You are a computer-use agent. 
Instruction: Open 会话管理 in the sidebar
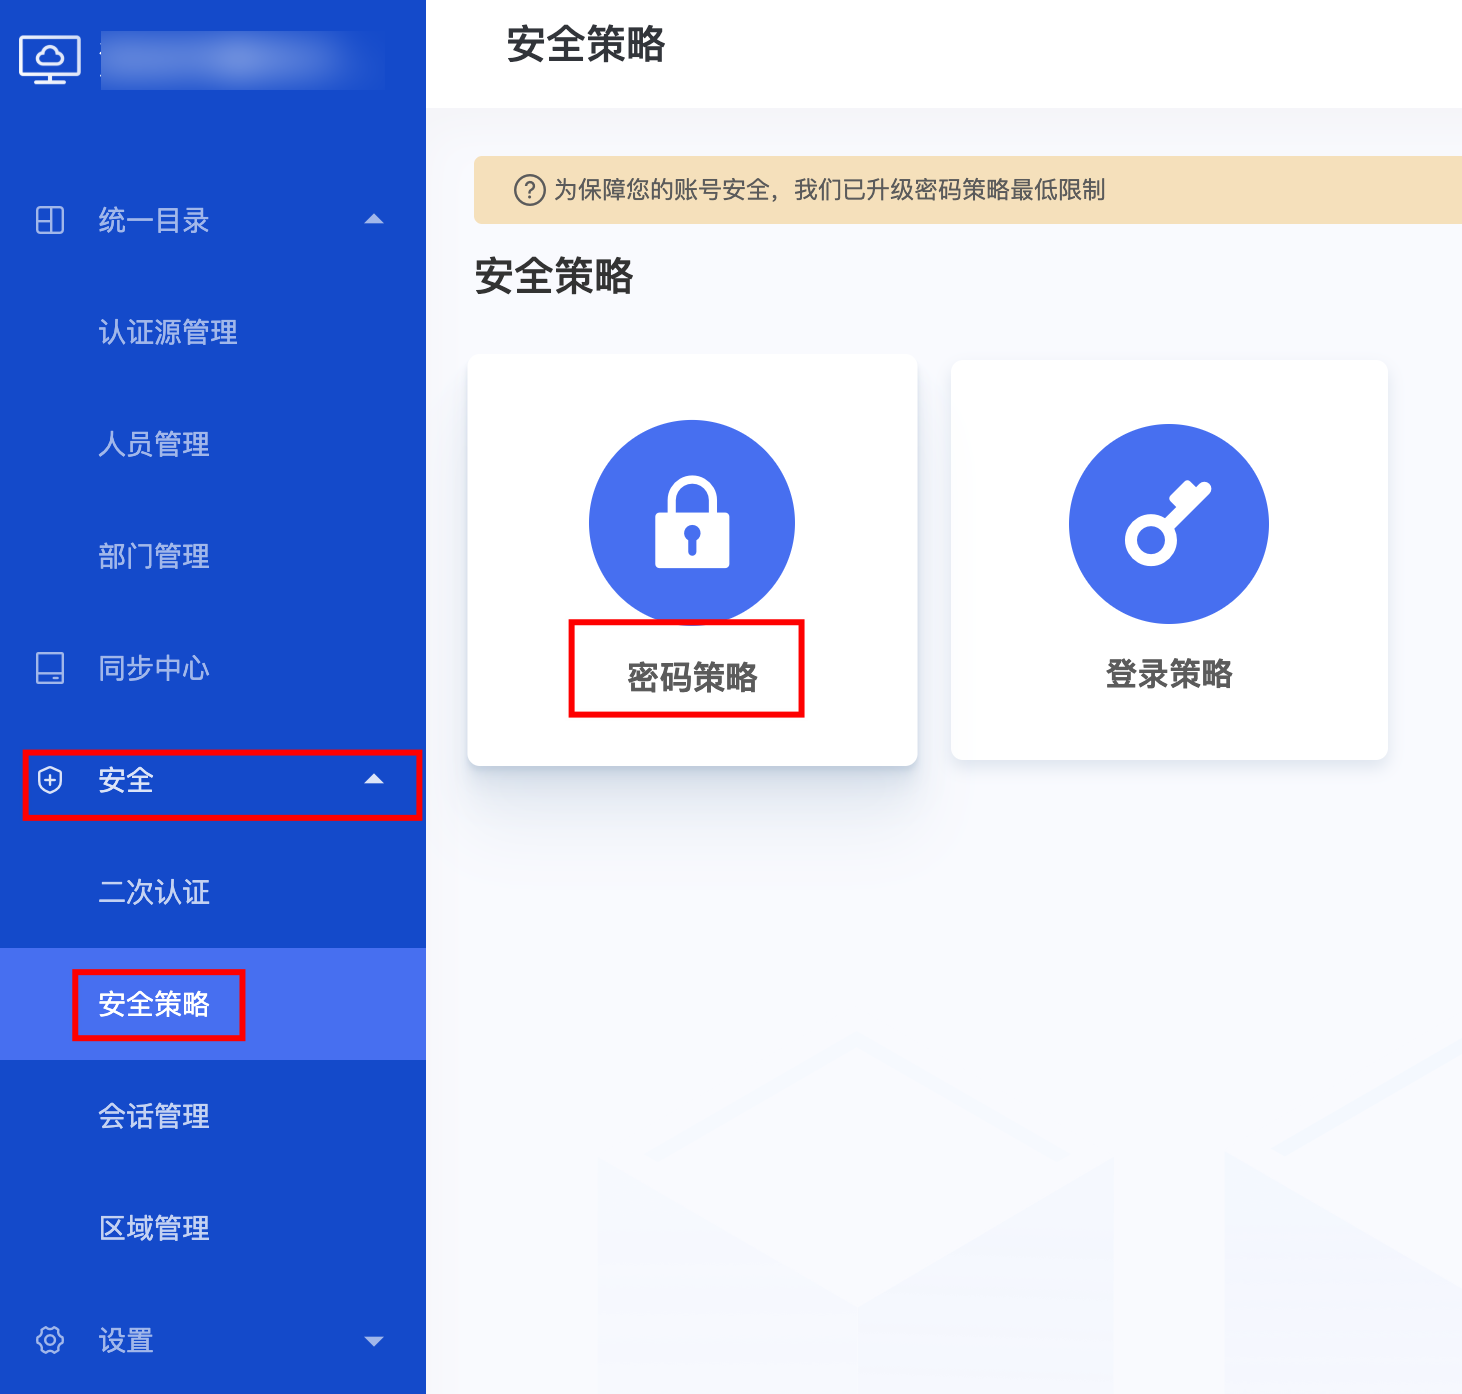[154, 1116]
